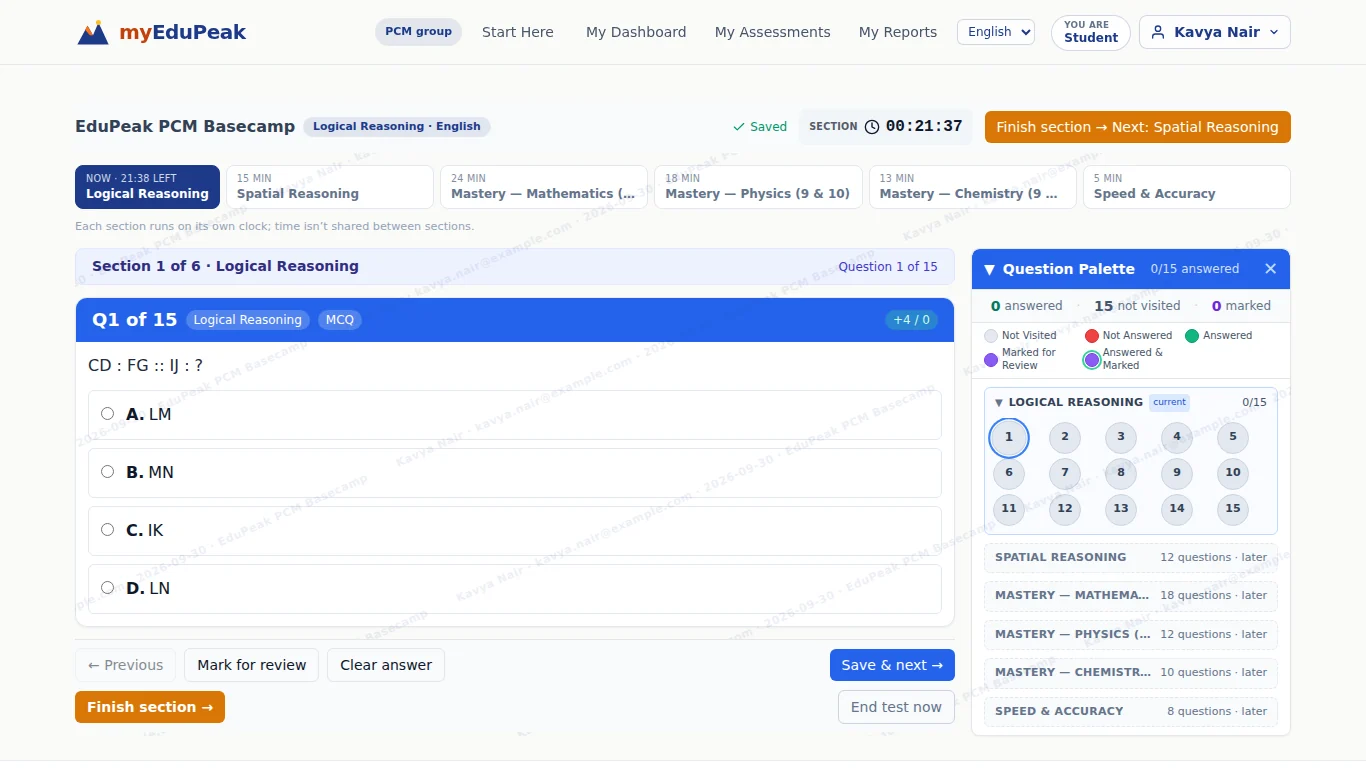Select option A radio button, LM
The width and height of the screenshot is (1366, 768).
coord(107,413)
